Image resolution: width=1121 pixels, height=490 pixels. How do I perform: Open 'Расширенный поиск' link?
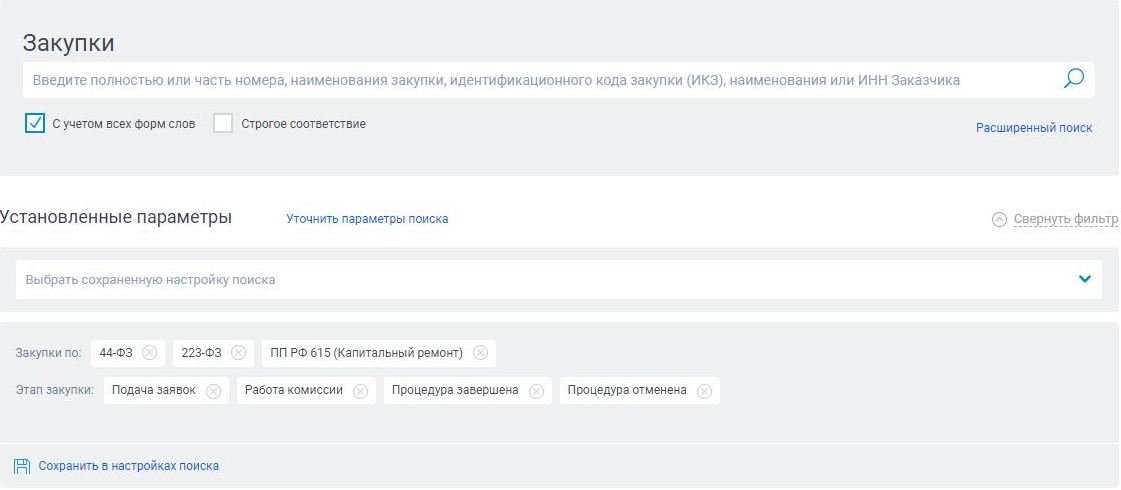1034,128
